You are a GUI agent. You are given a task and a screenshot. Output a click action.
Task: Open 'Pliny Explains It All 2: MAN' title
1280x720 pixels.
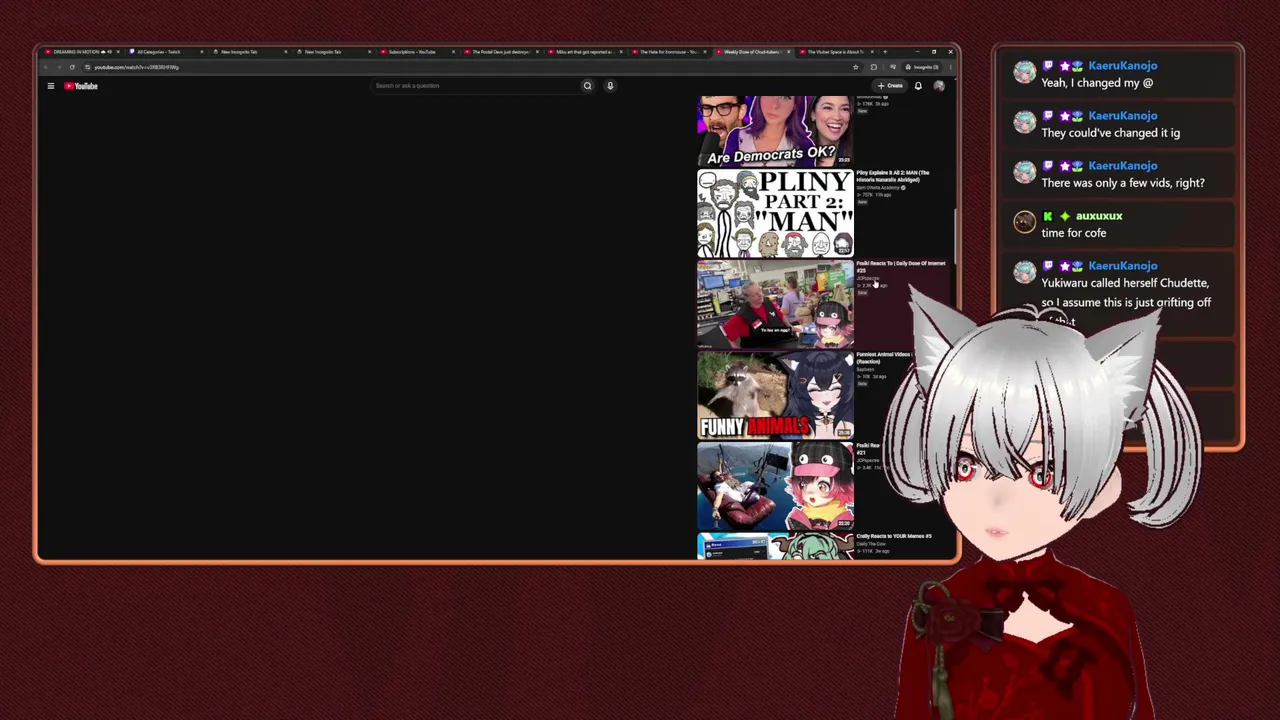pos(893,176)
